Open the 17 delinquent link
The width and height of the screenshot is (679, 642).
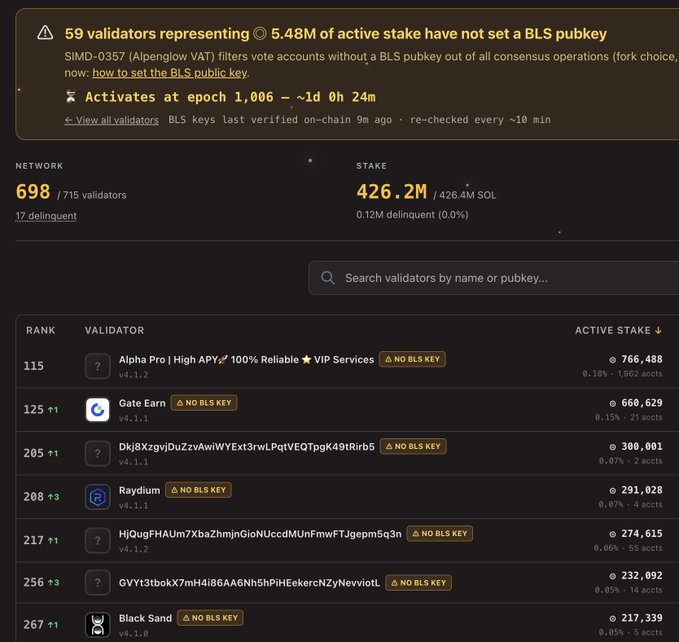(46, 216)
